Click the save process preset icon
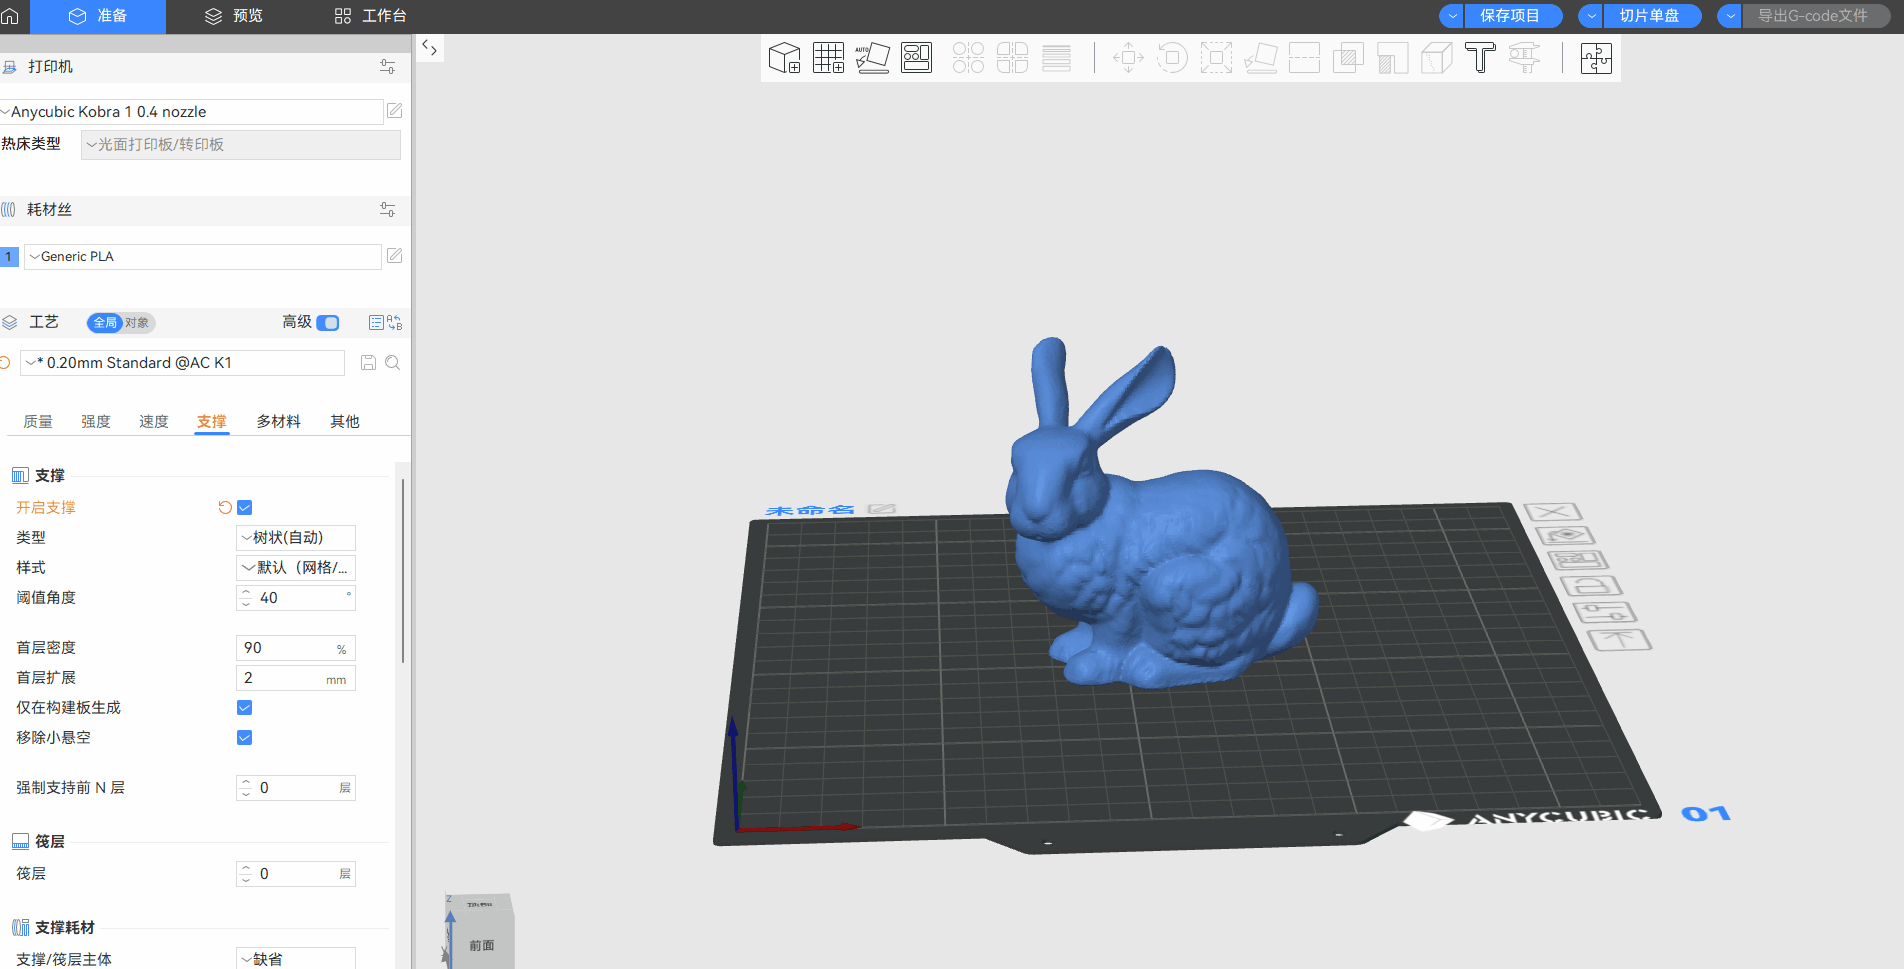The width and height of the screenshot is (1904, 969). point(368,363)
